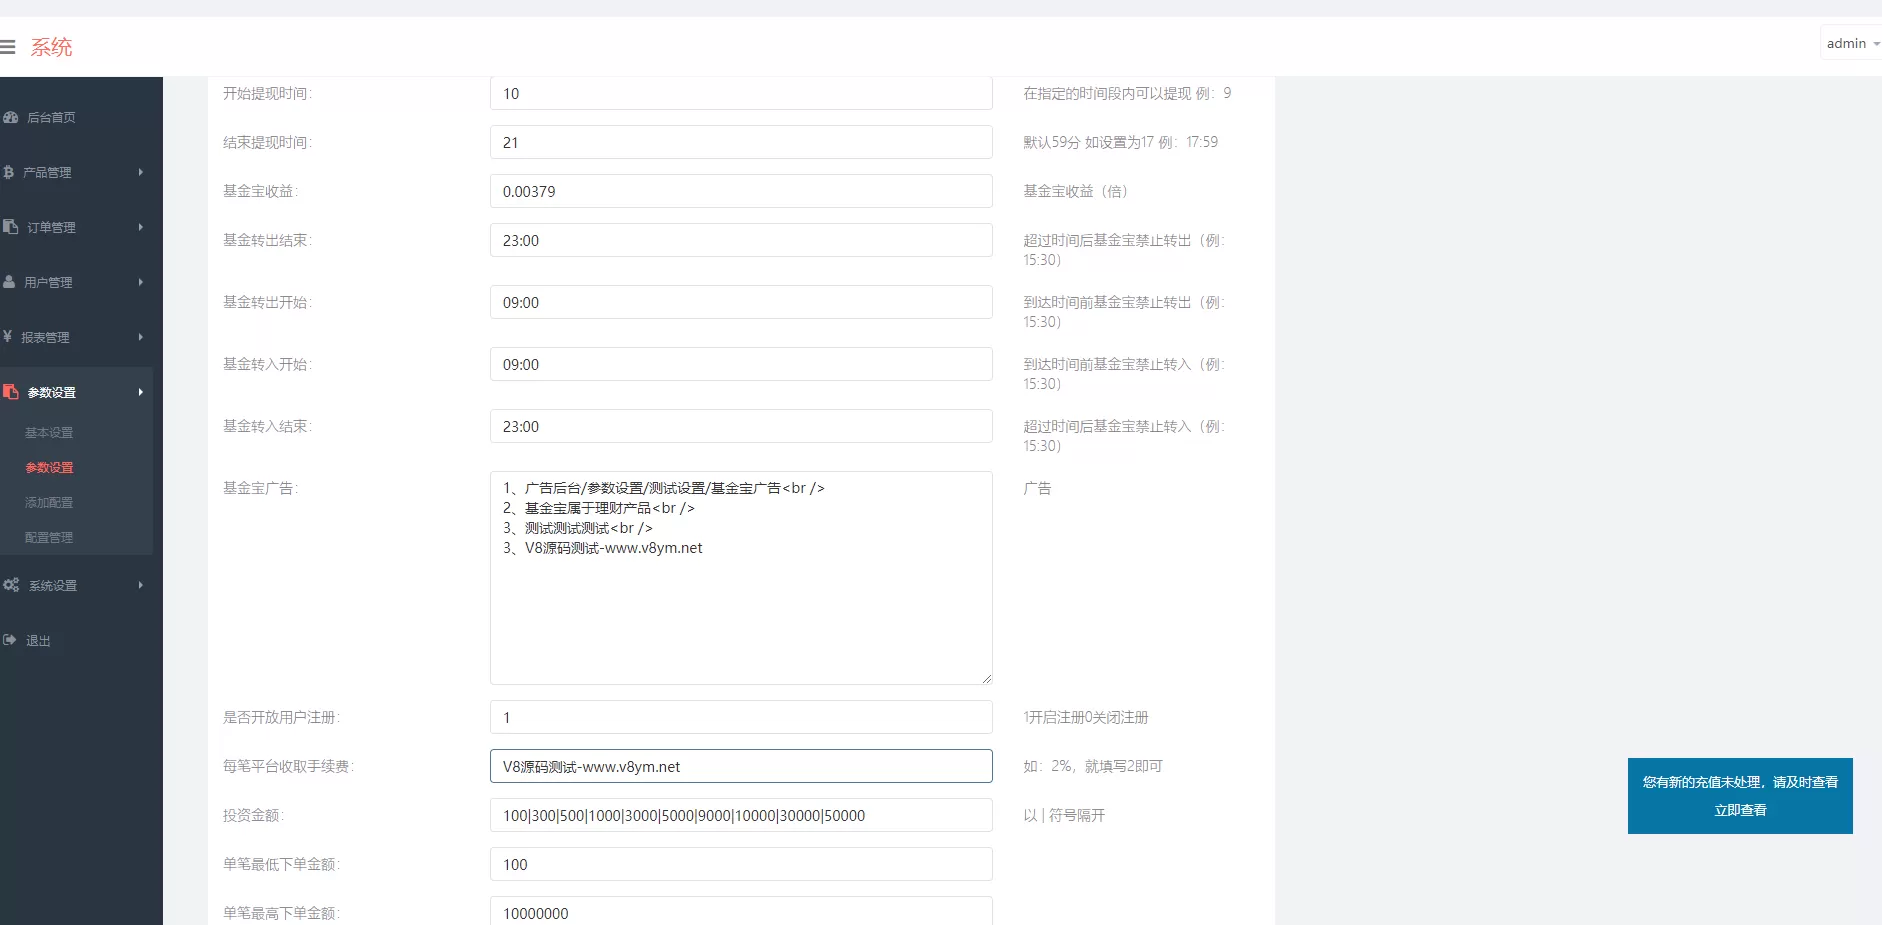Click inside the 基金宝广告 text area

pyautogui.click(x=740, y=577)
